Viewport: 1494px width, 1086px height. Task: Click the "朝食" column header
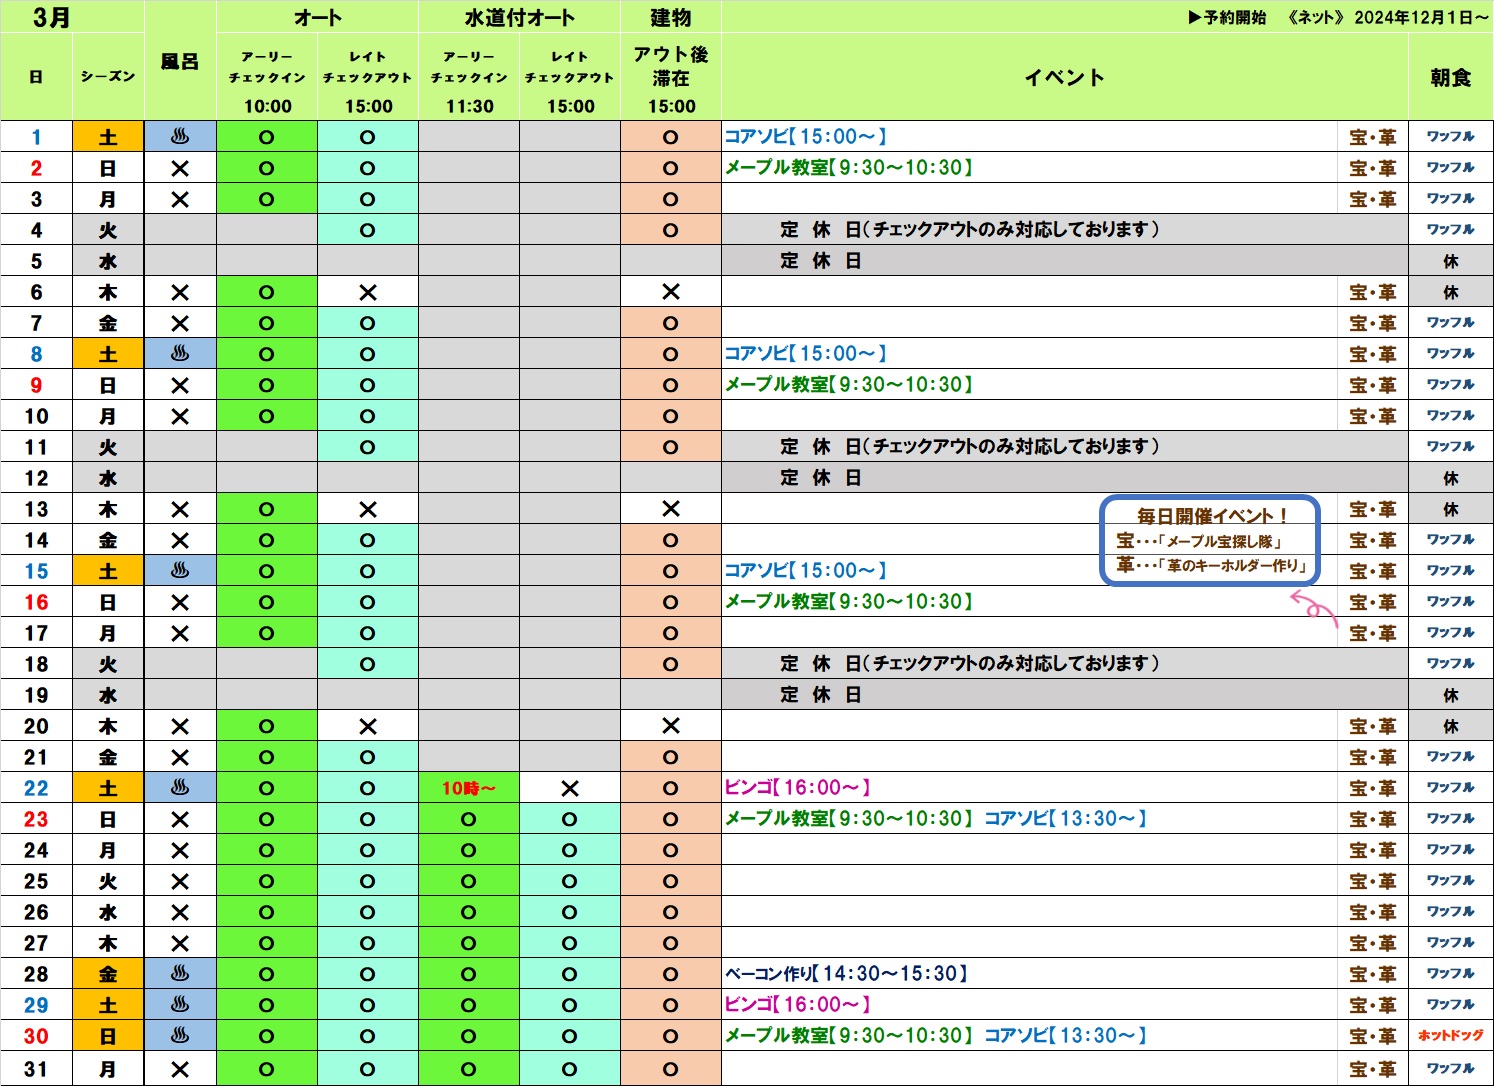coord(1451,77)
